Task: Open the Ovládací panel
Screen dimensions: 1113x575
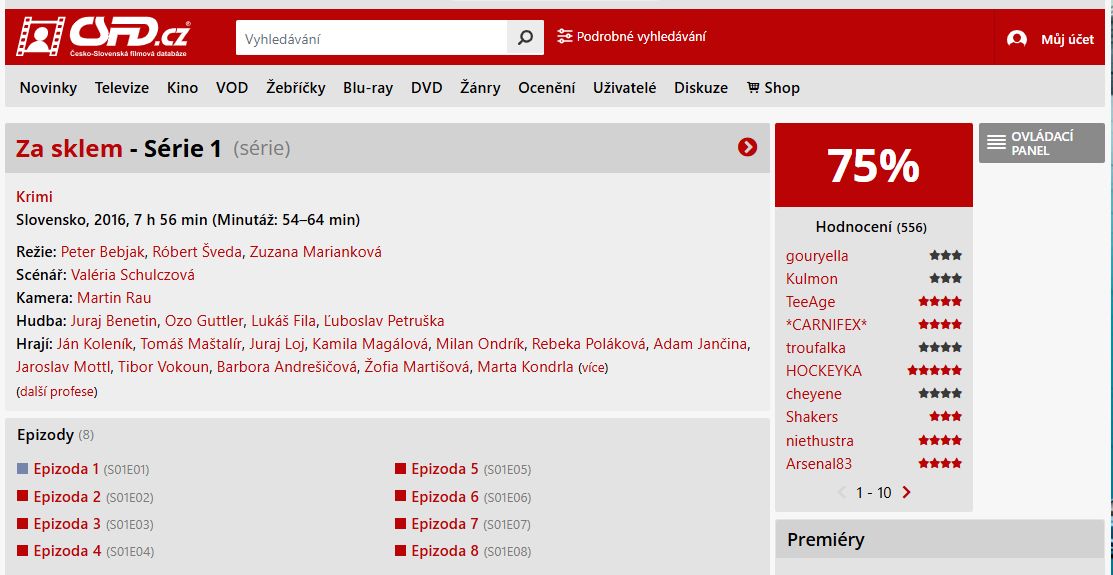Action: click(1041, 143)
